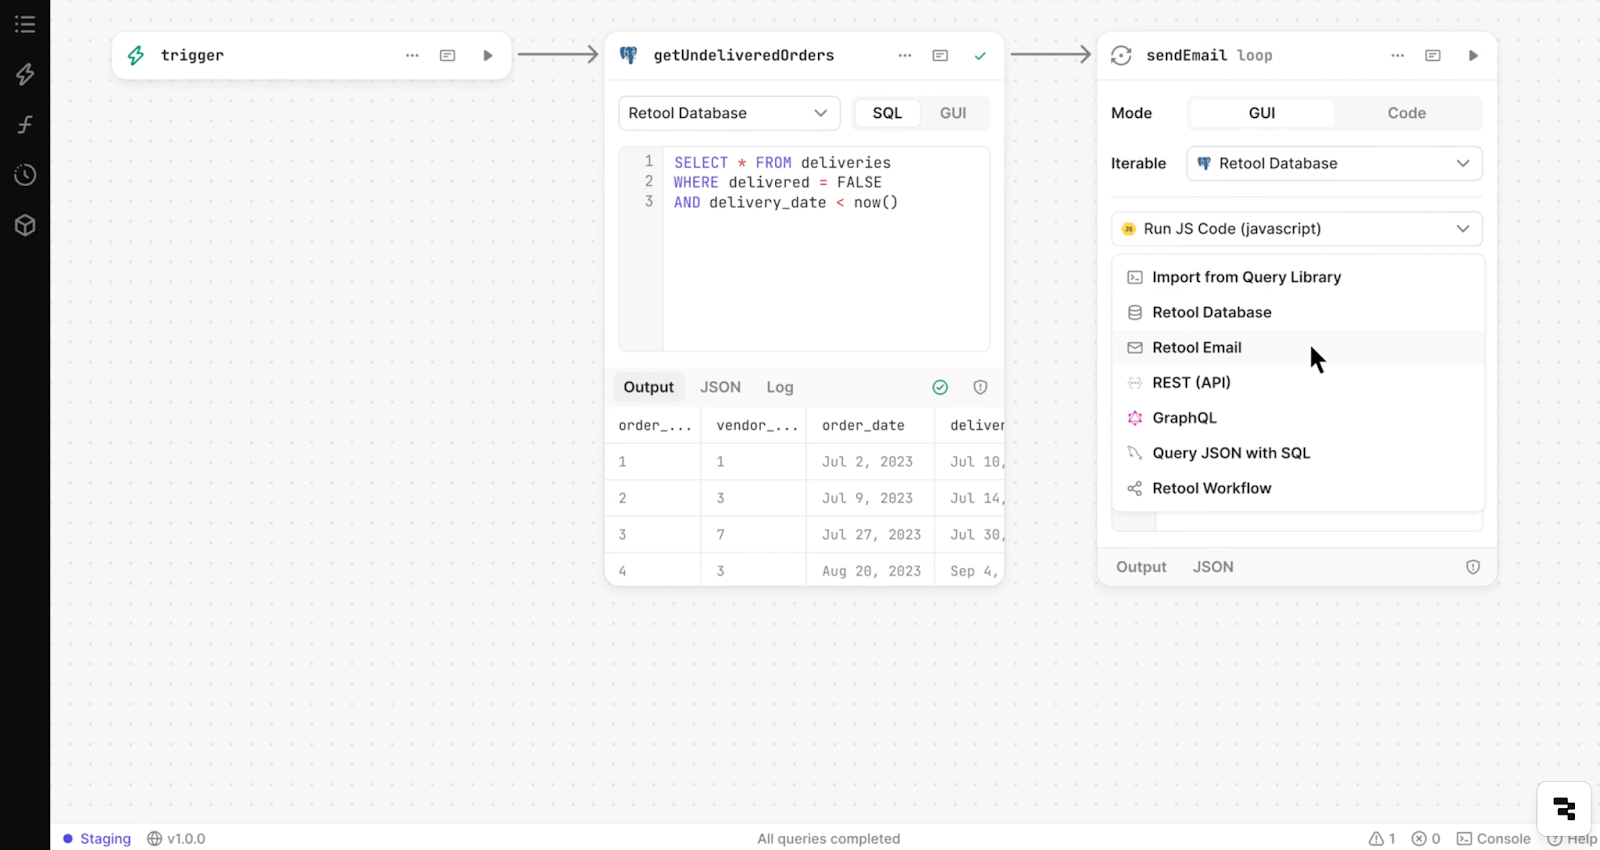Open the blocks list icon in sidebar

25,24
